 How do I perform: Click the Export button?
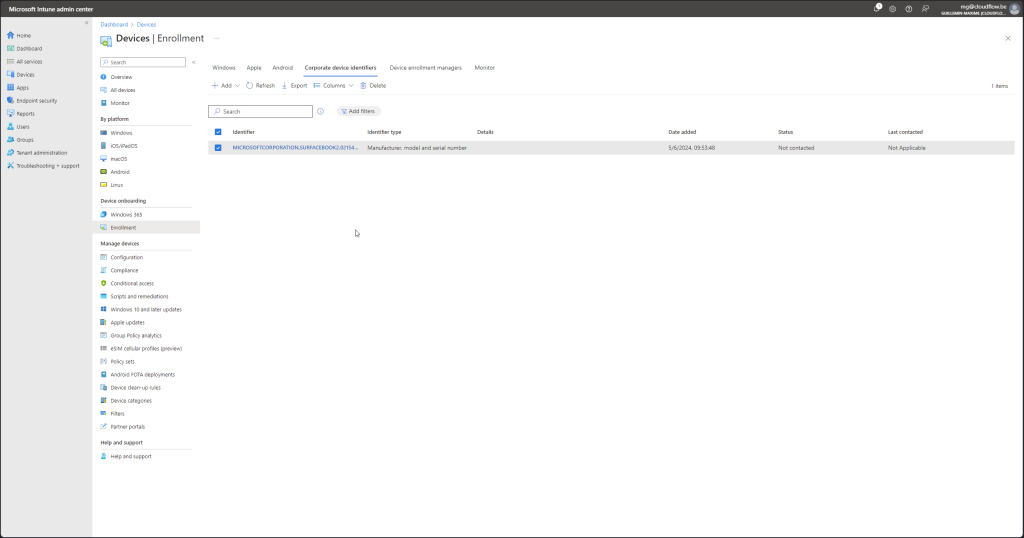click(x=295, y=86)
